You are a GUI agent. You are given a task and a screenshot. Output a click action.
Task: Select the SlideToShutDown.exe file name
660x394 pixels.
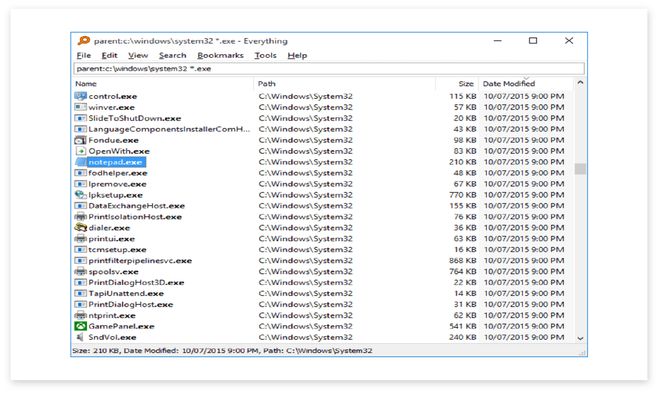(135, 118)
